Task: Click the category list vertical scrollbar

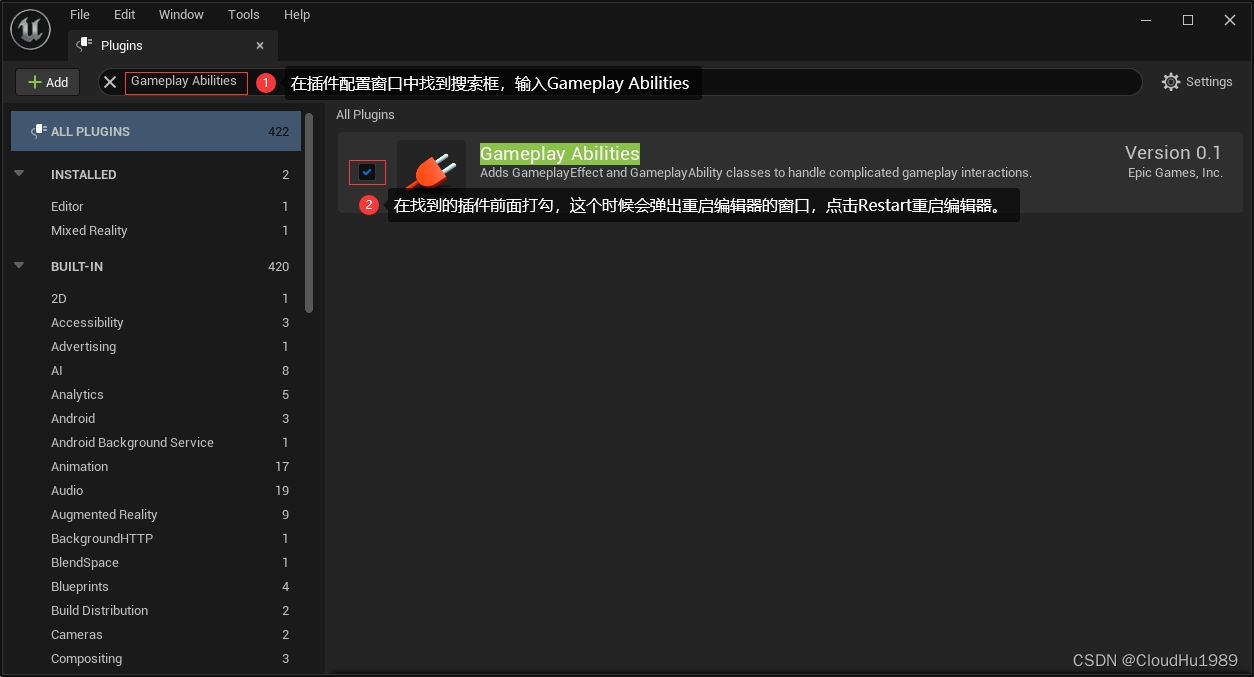Action: point(309,212)
